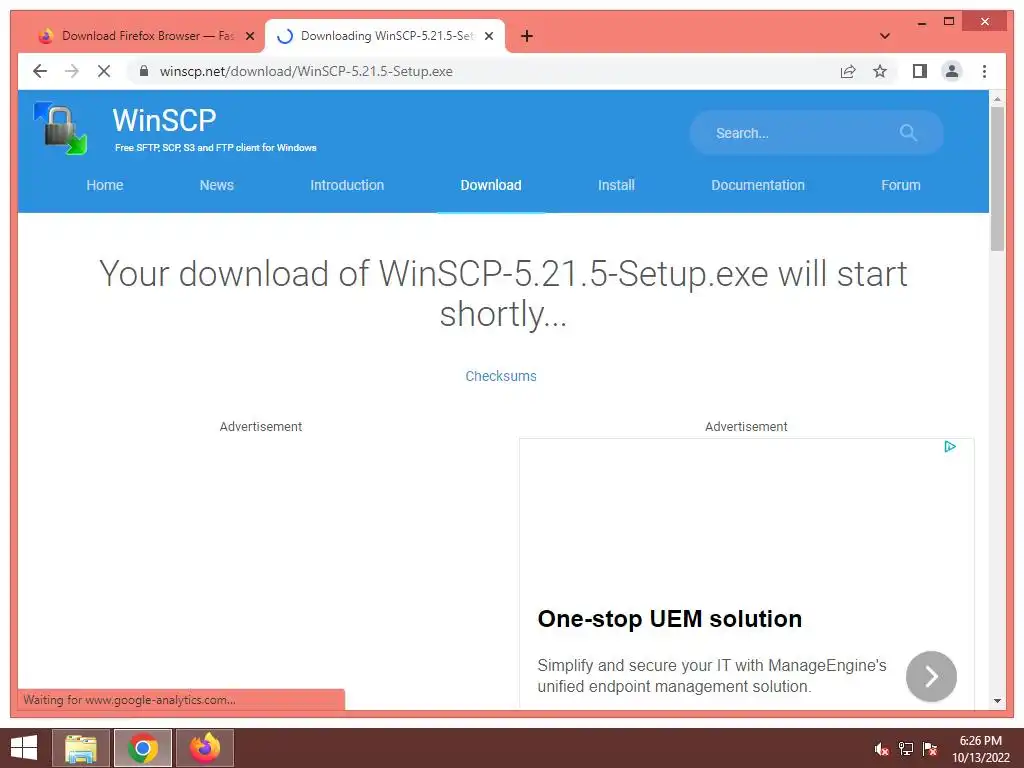The image size is (1024, 768).
Task: Open Action Center flag icon
Action: (x=930, y=749)
